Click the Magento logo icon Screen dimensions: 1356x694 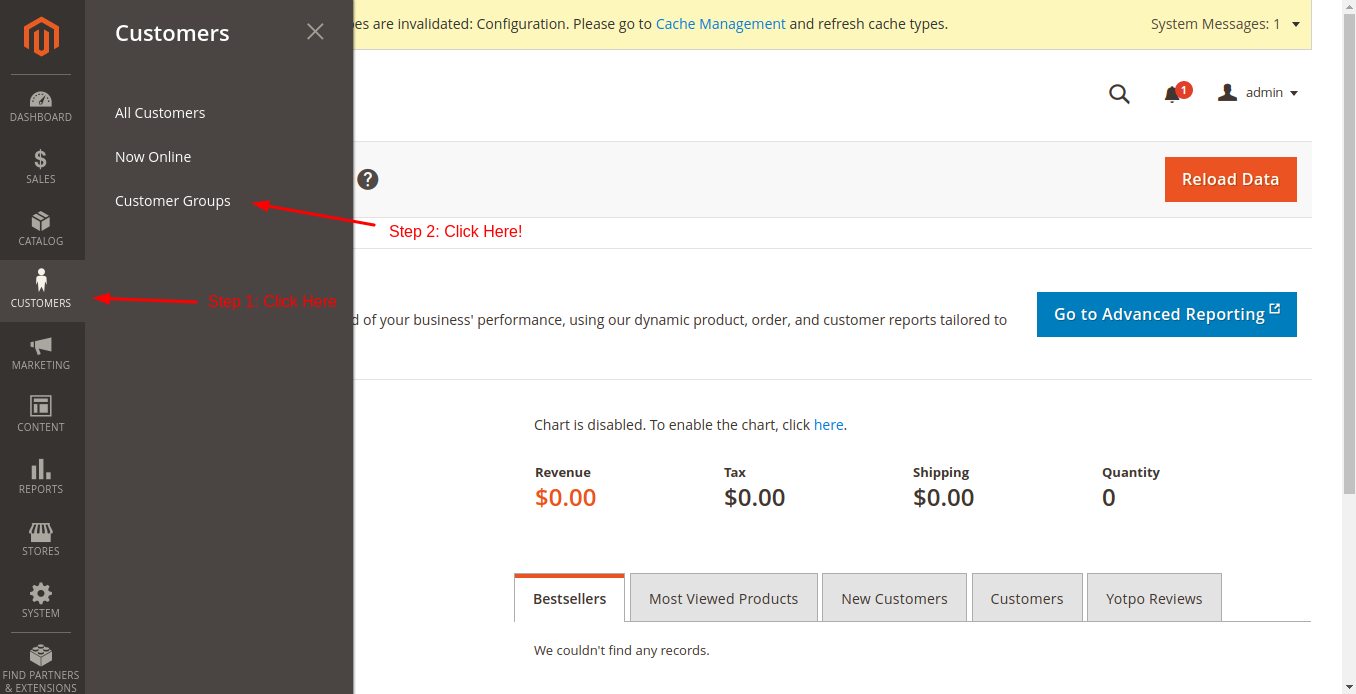[41, 37]
